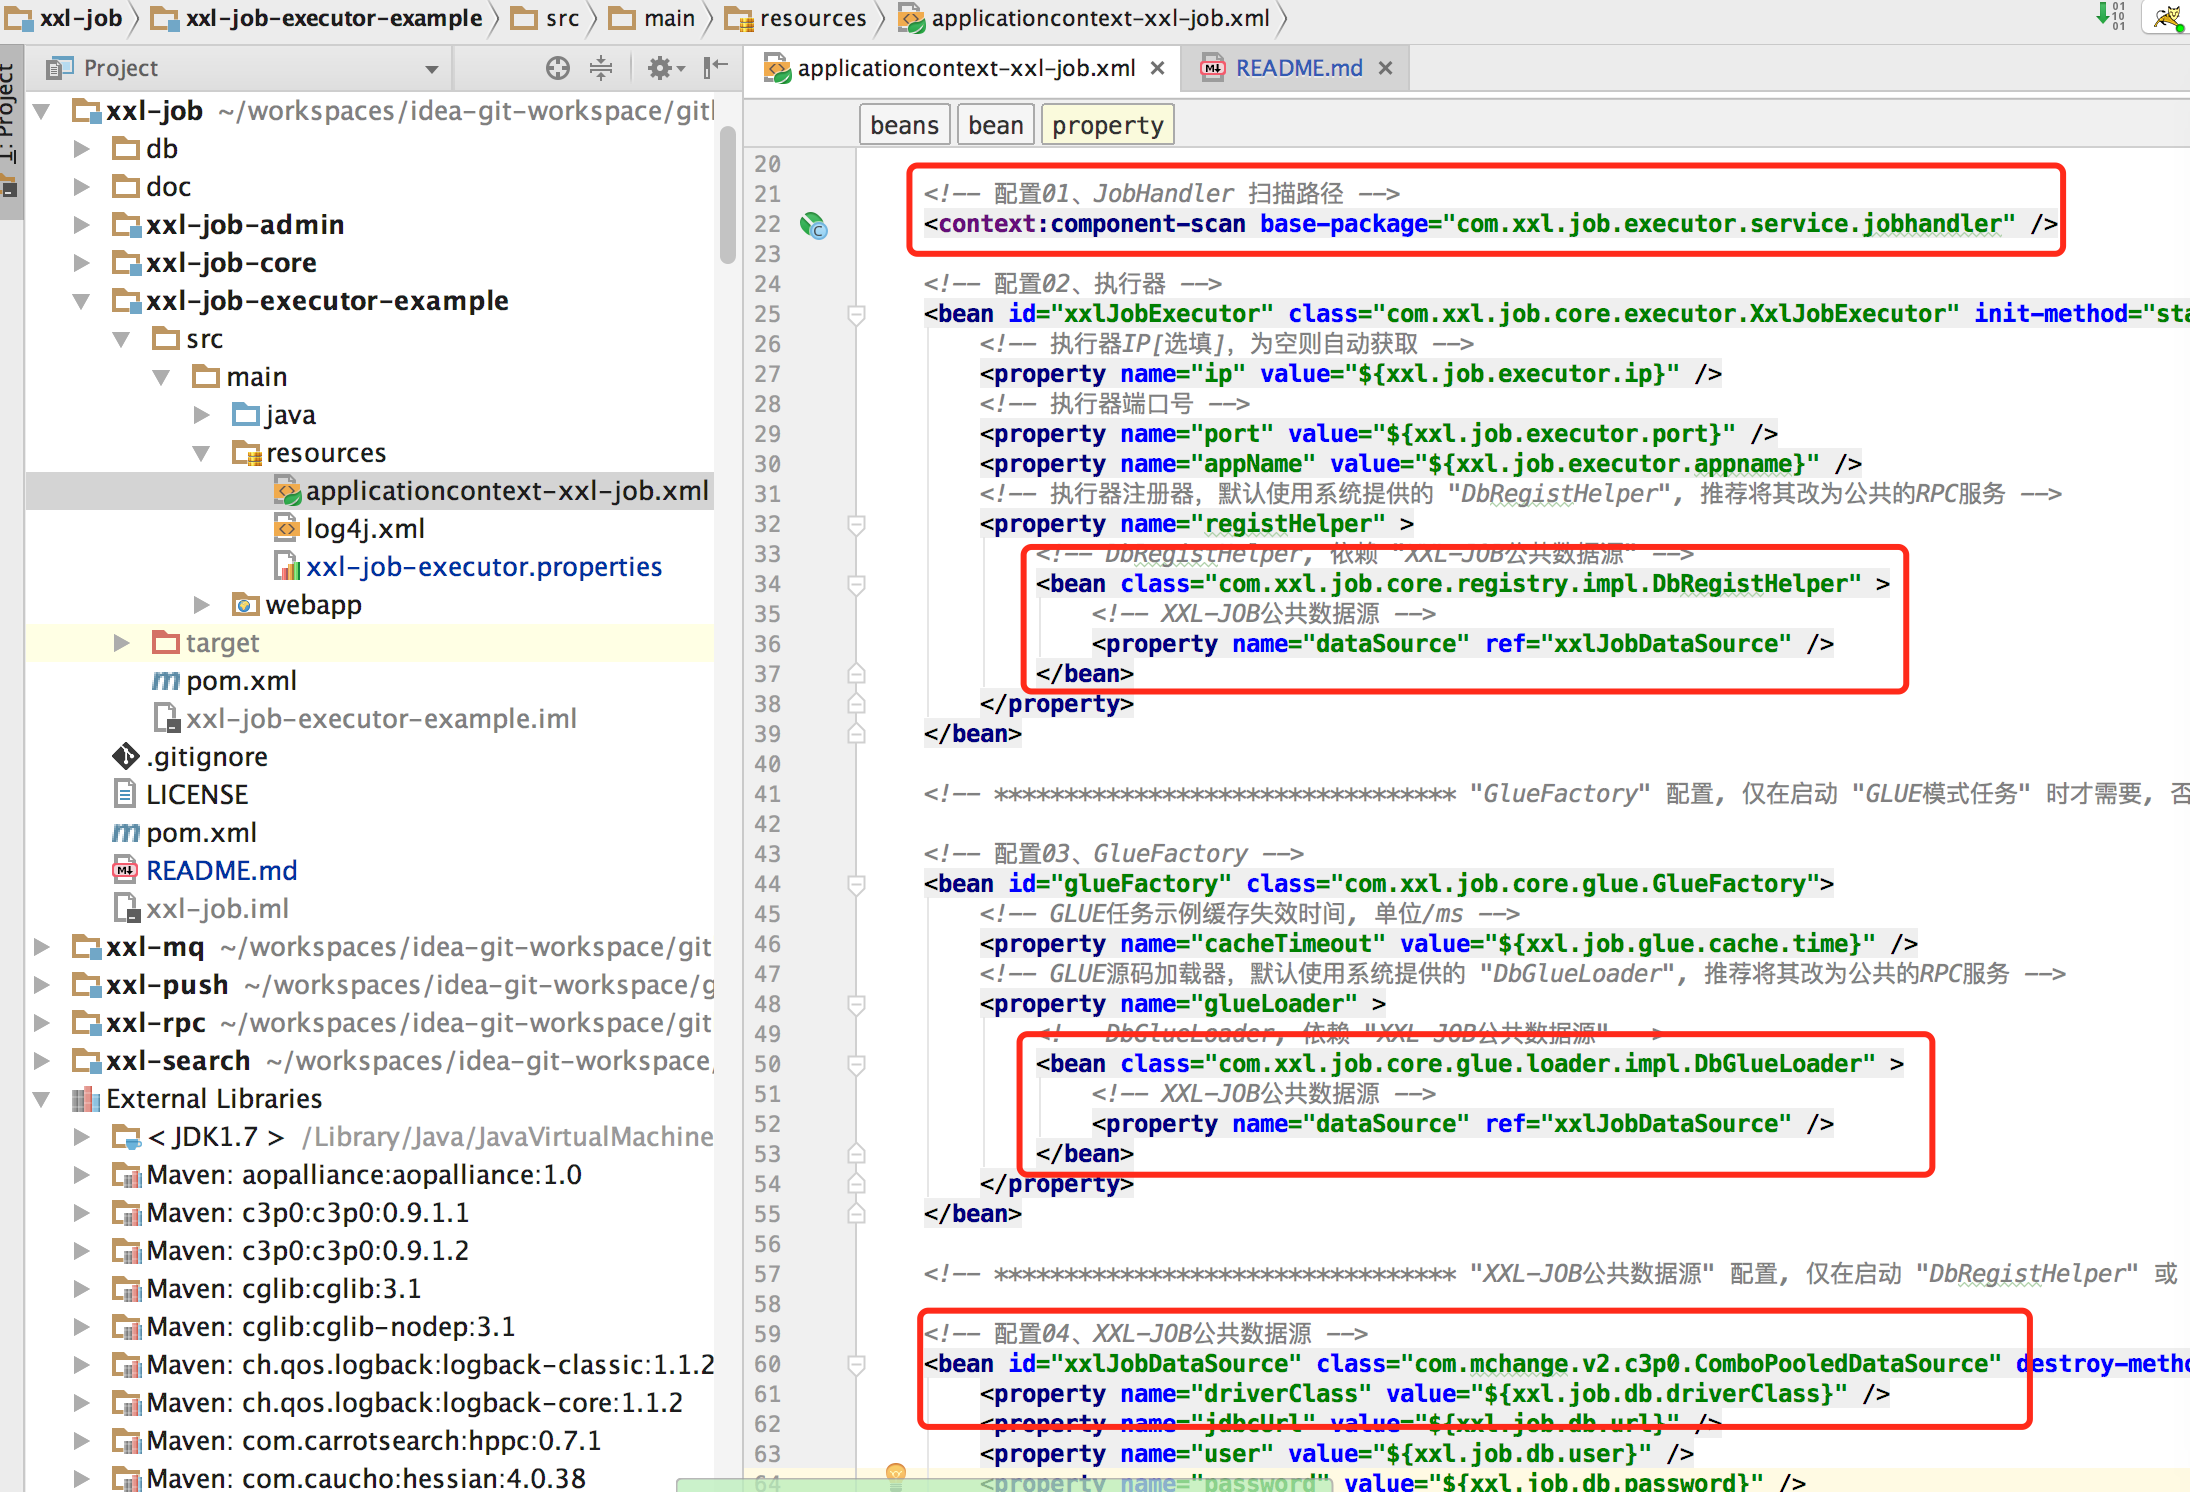This screenshot has width=2190, height=1492.
Task: Expand Maven: cglib:cglib:3.1 library
Action: (82, 1289)
